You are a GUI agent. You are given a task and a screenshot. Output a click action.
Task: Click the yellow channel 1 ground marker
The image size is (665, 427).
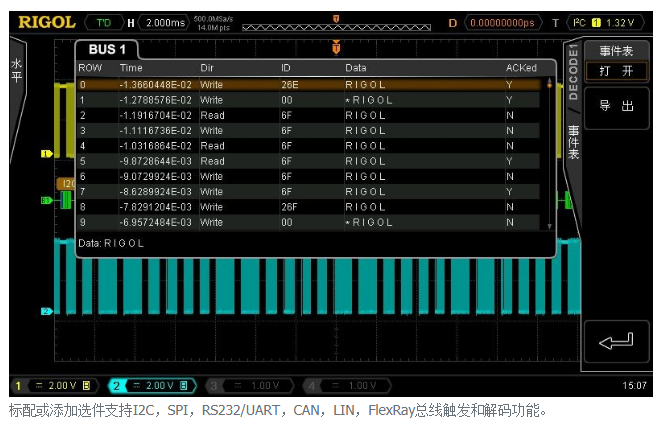46,154
